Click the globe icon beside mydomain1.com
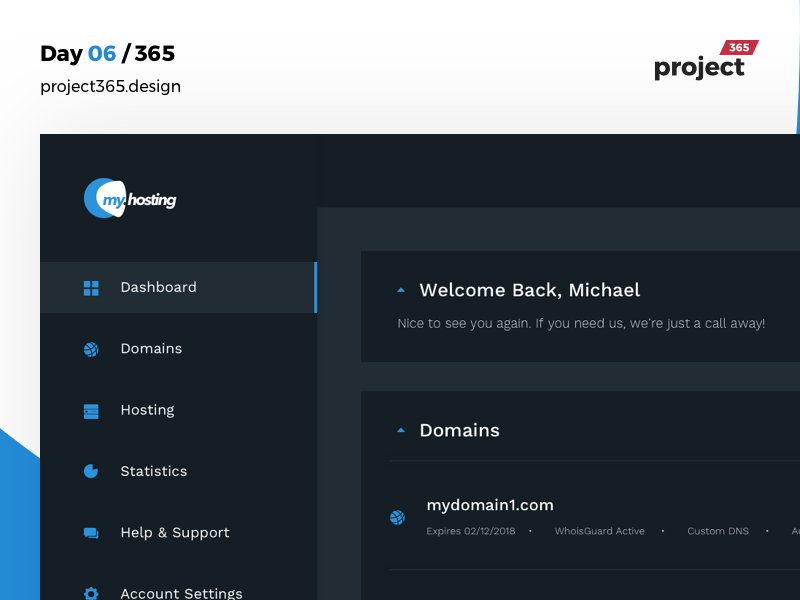Image resolution: width=800 pixels, height=600 pixels. click(397, 517)
